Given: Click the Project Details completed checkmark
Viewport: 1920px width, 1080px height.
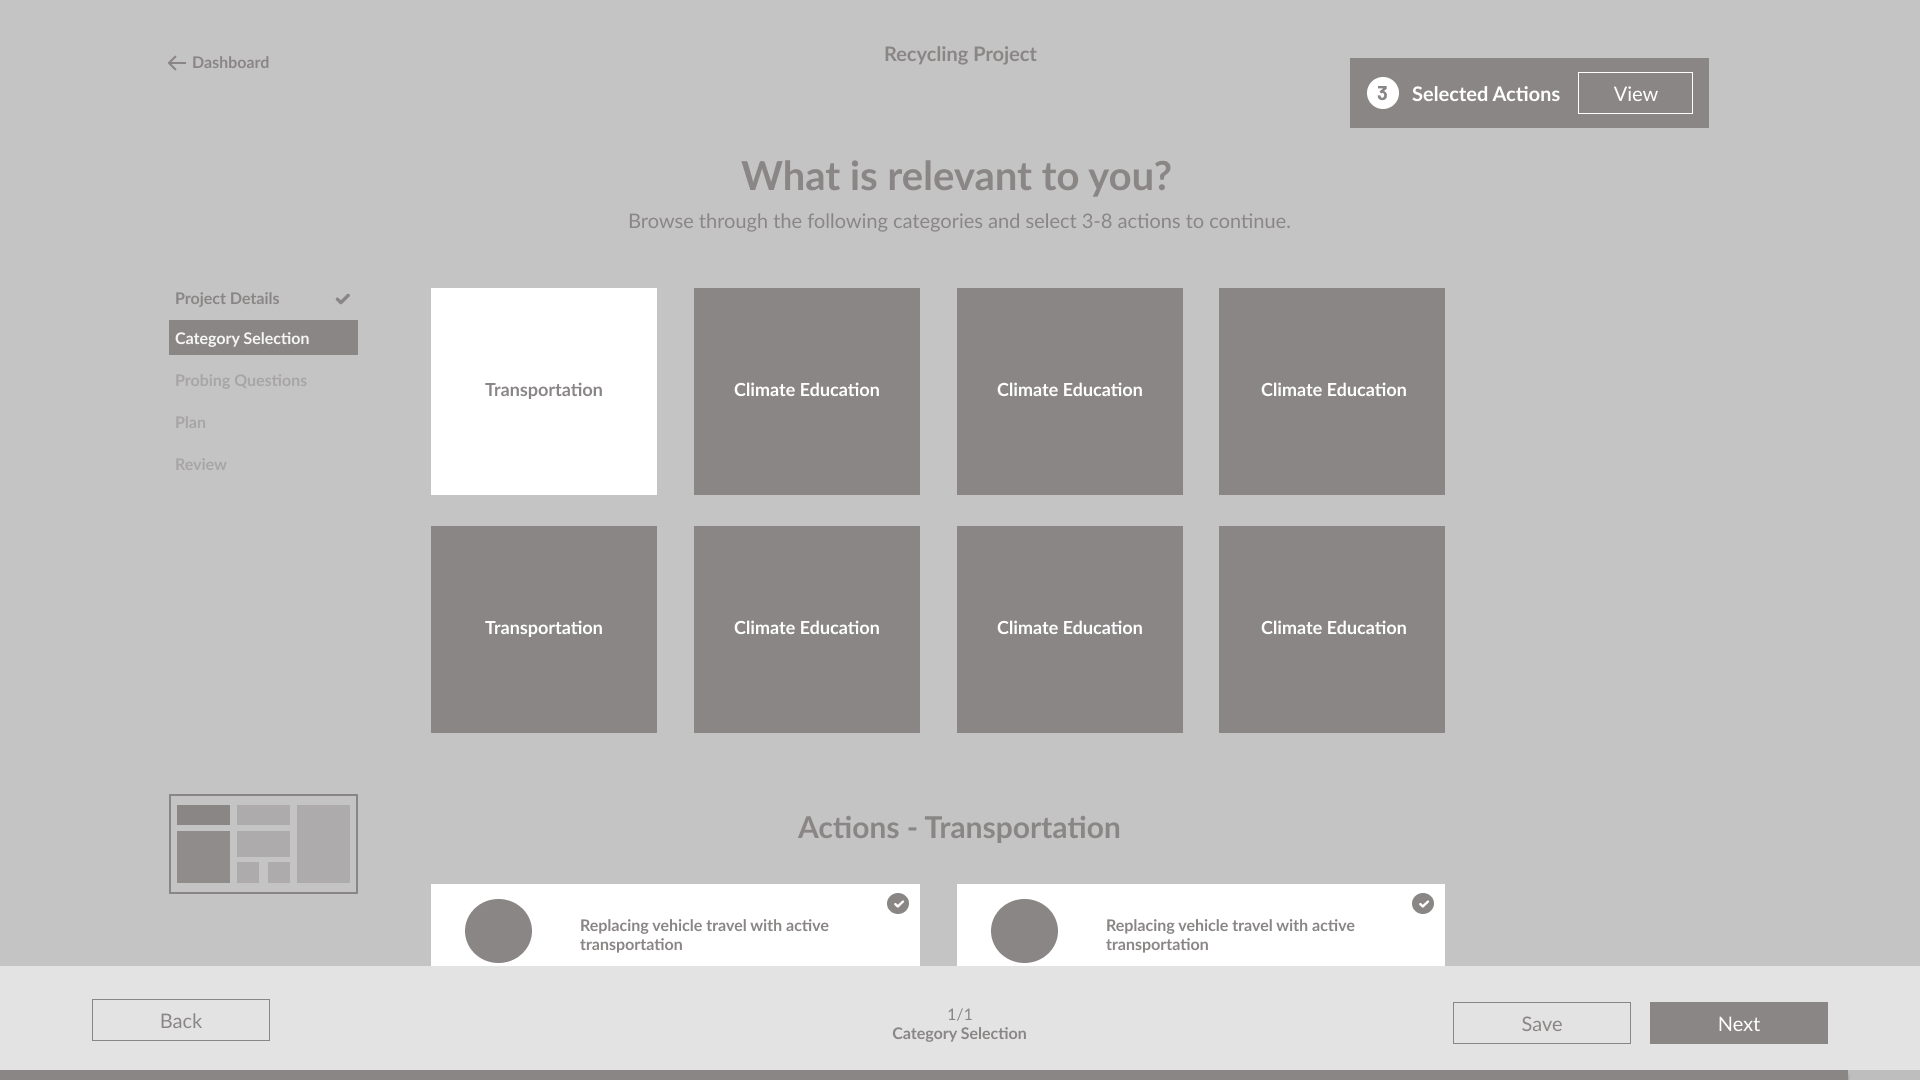Looking at the screenshot, I should [x=343, y=299].
